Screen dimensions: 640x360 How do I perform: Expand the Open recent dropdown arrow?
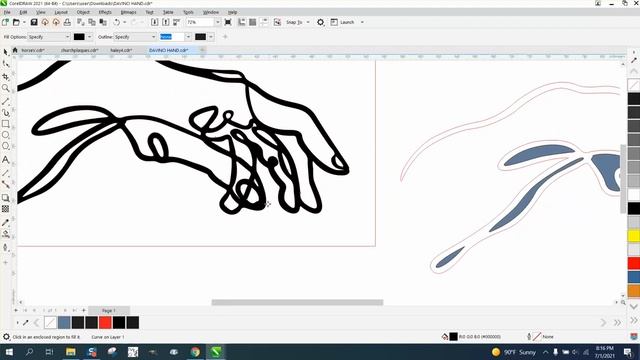coord(24,22)
